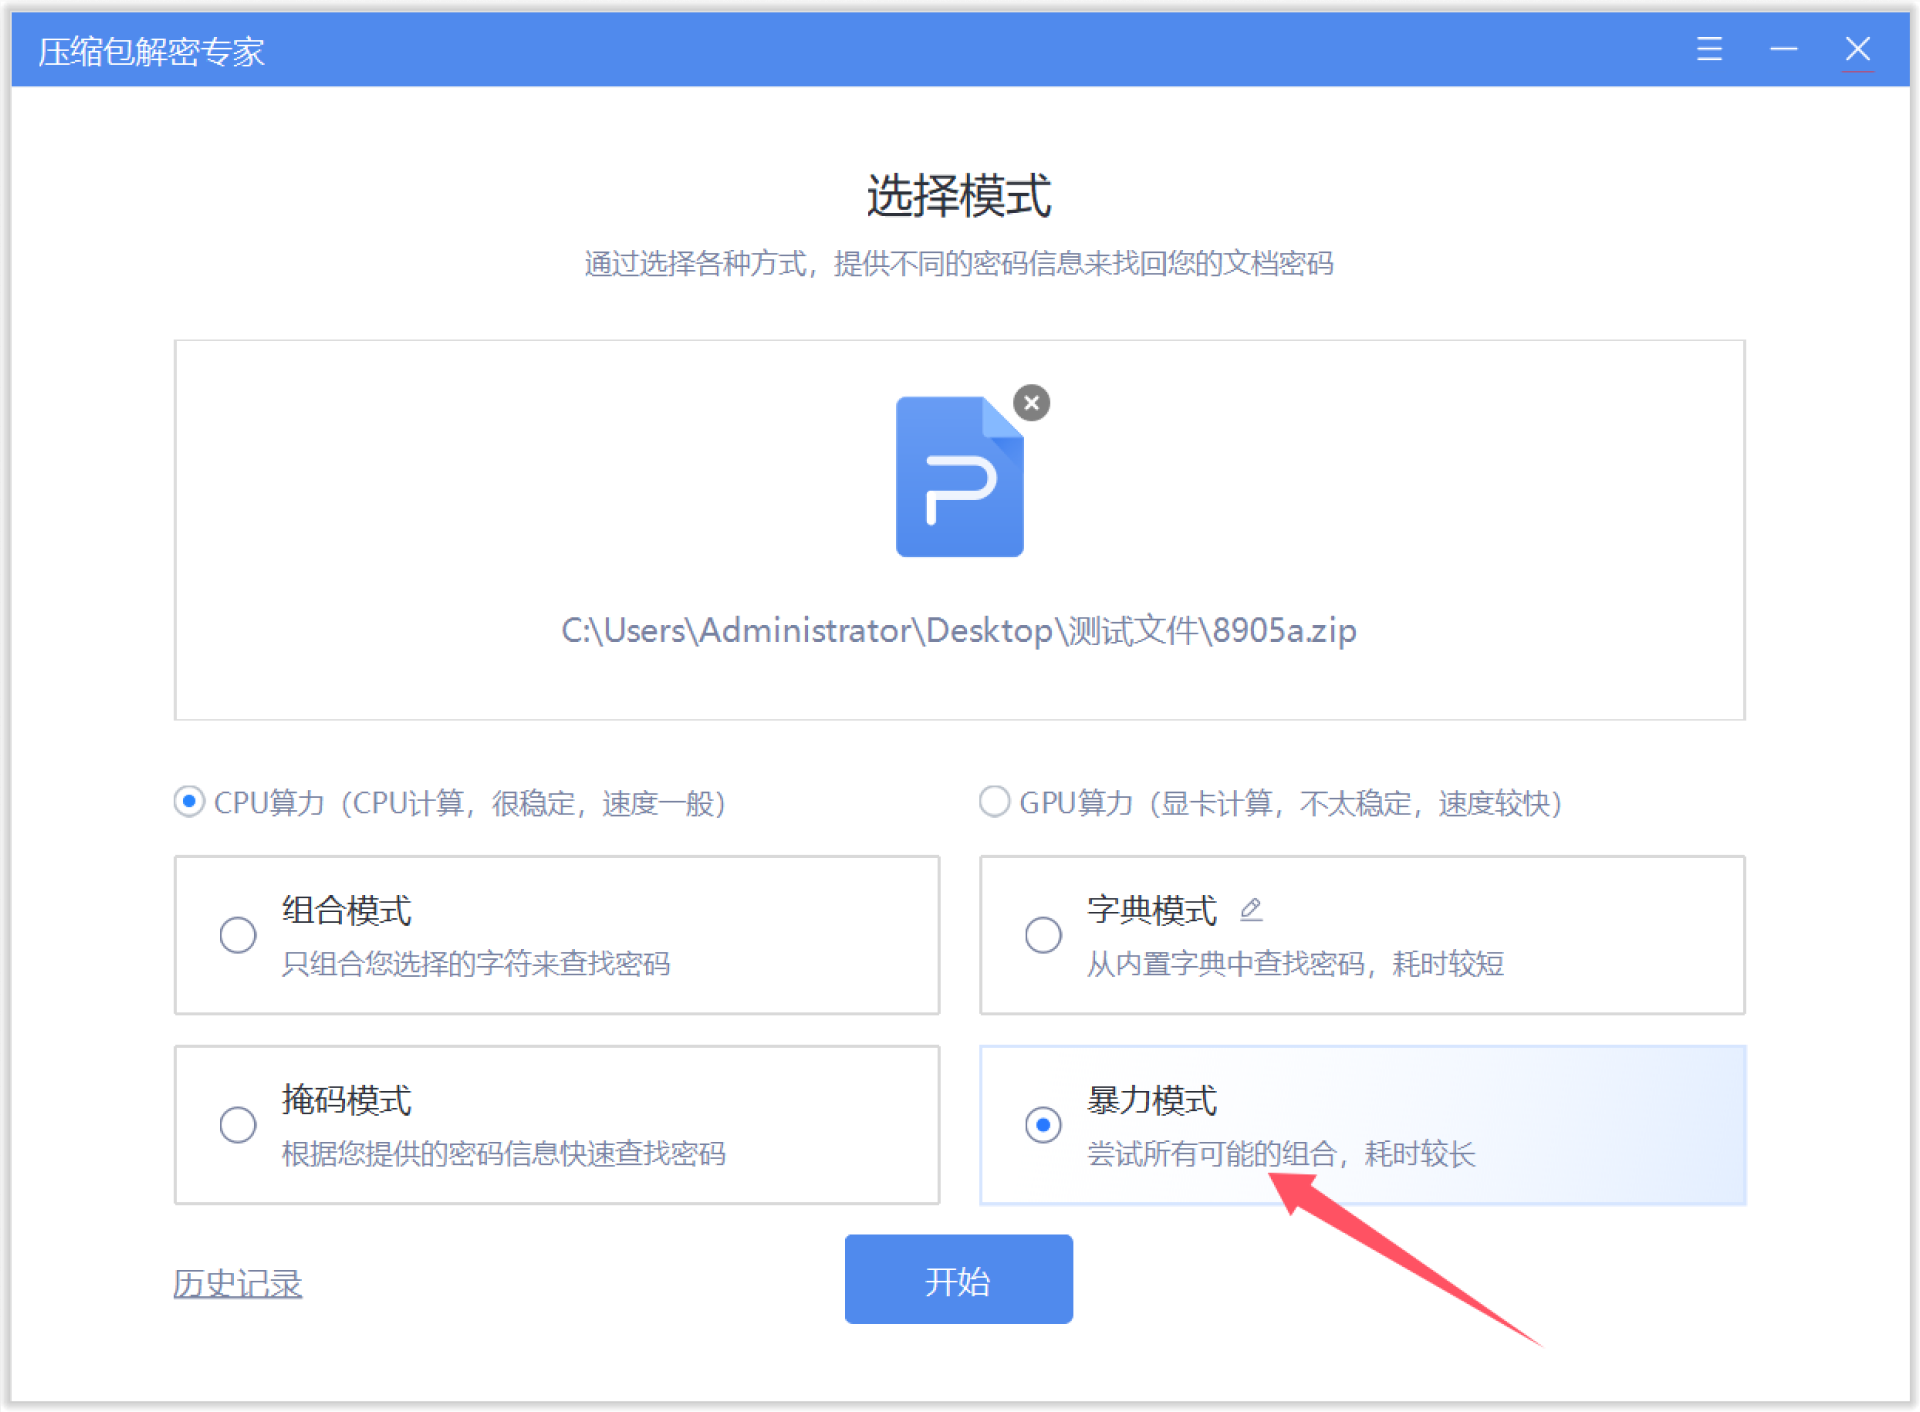Minimize the 压缩包解密专家 window
1920x1412 pixels.
pos(1783,49)
